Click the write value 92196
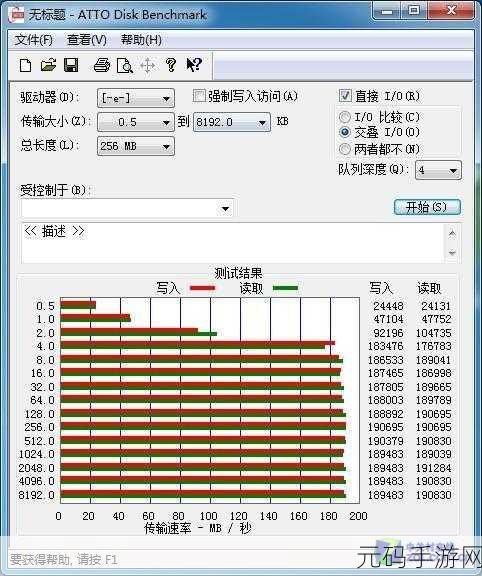Image resolution: width=482 pixels, height=576 pixels. click(x=388, y=333)
